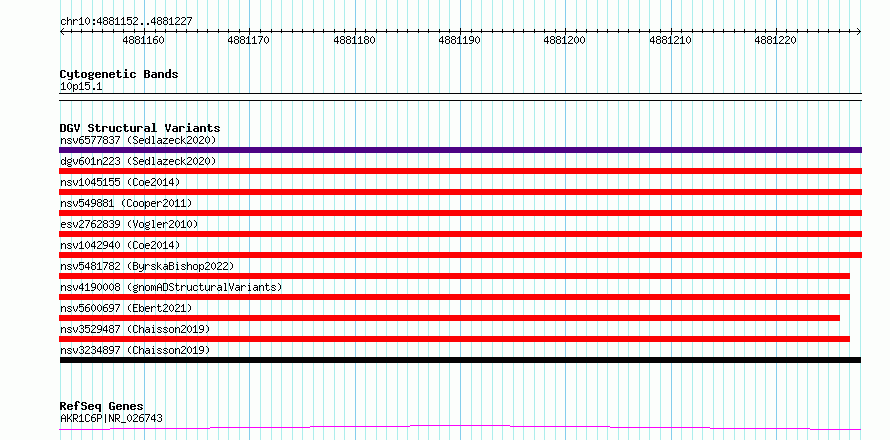Select the nsv1042940 (Coe2014) red bar
The height and width of the screenshot is (440, 890).
pos(460,255)
